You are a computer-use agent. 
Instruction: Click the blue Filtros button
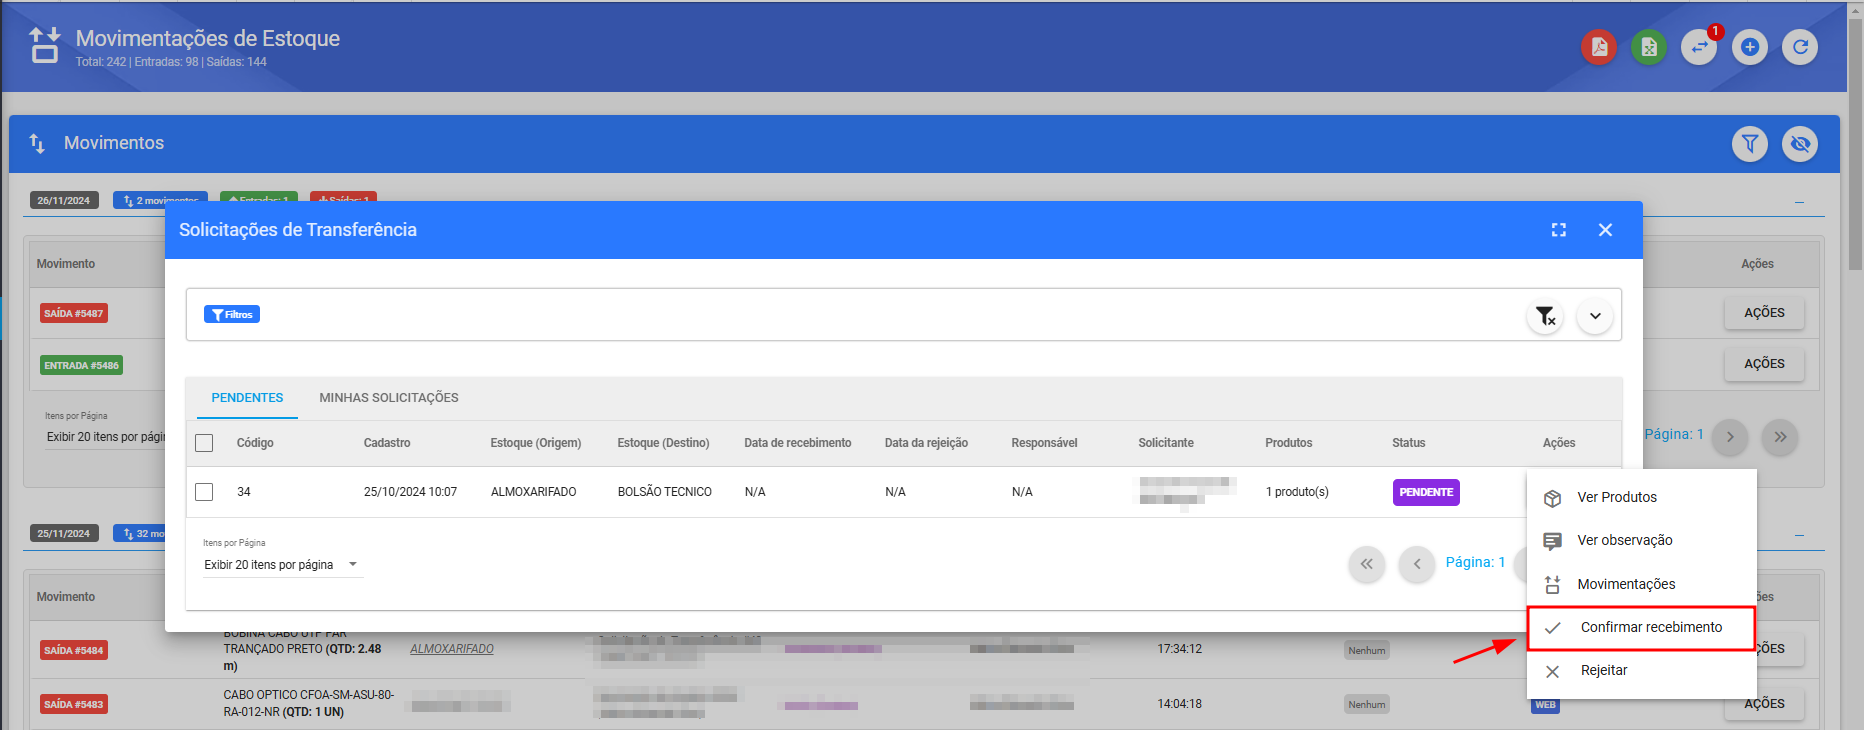[232, 315]
